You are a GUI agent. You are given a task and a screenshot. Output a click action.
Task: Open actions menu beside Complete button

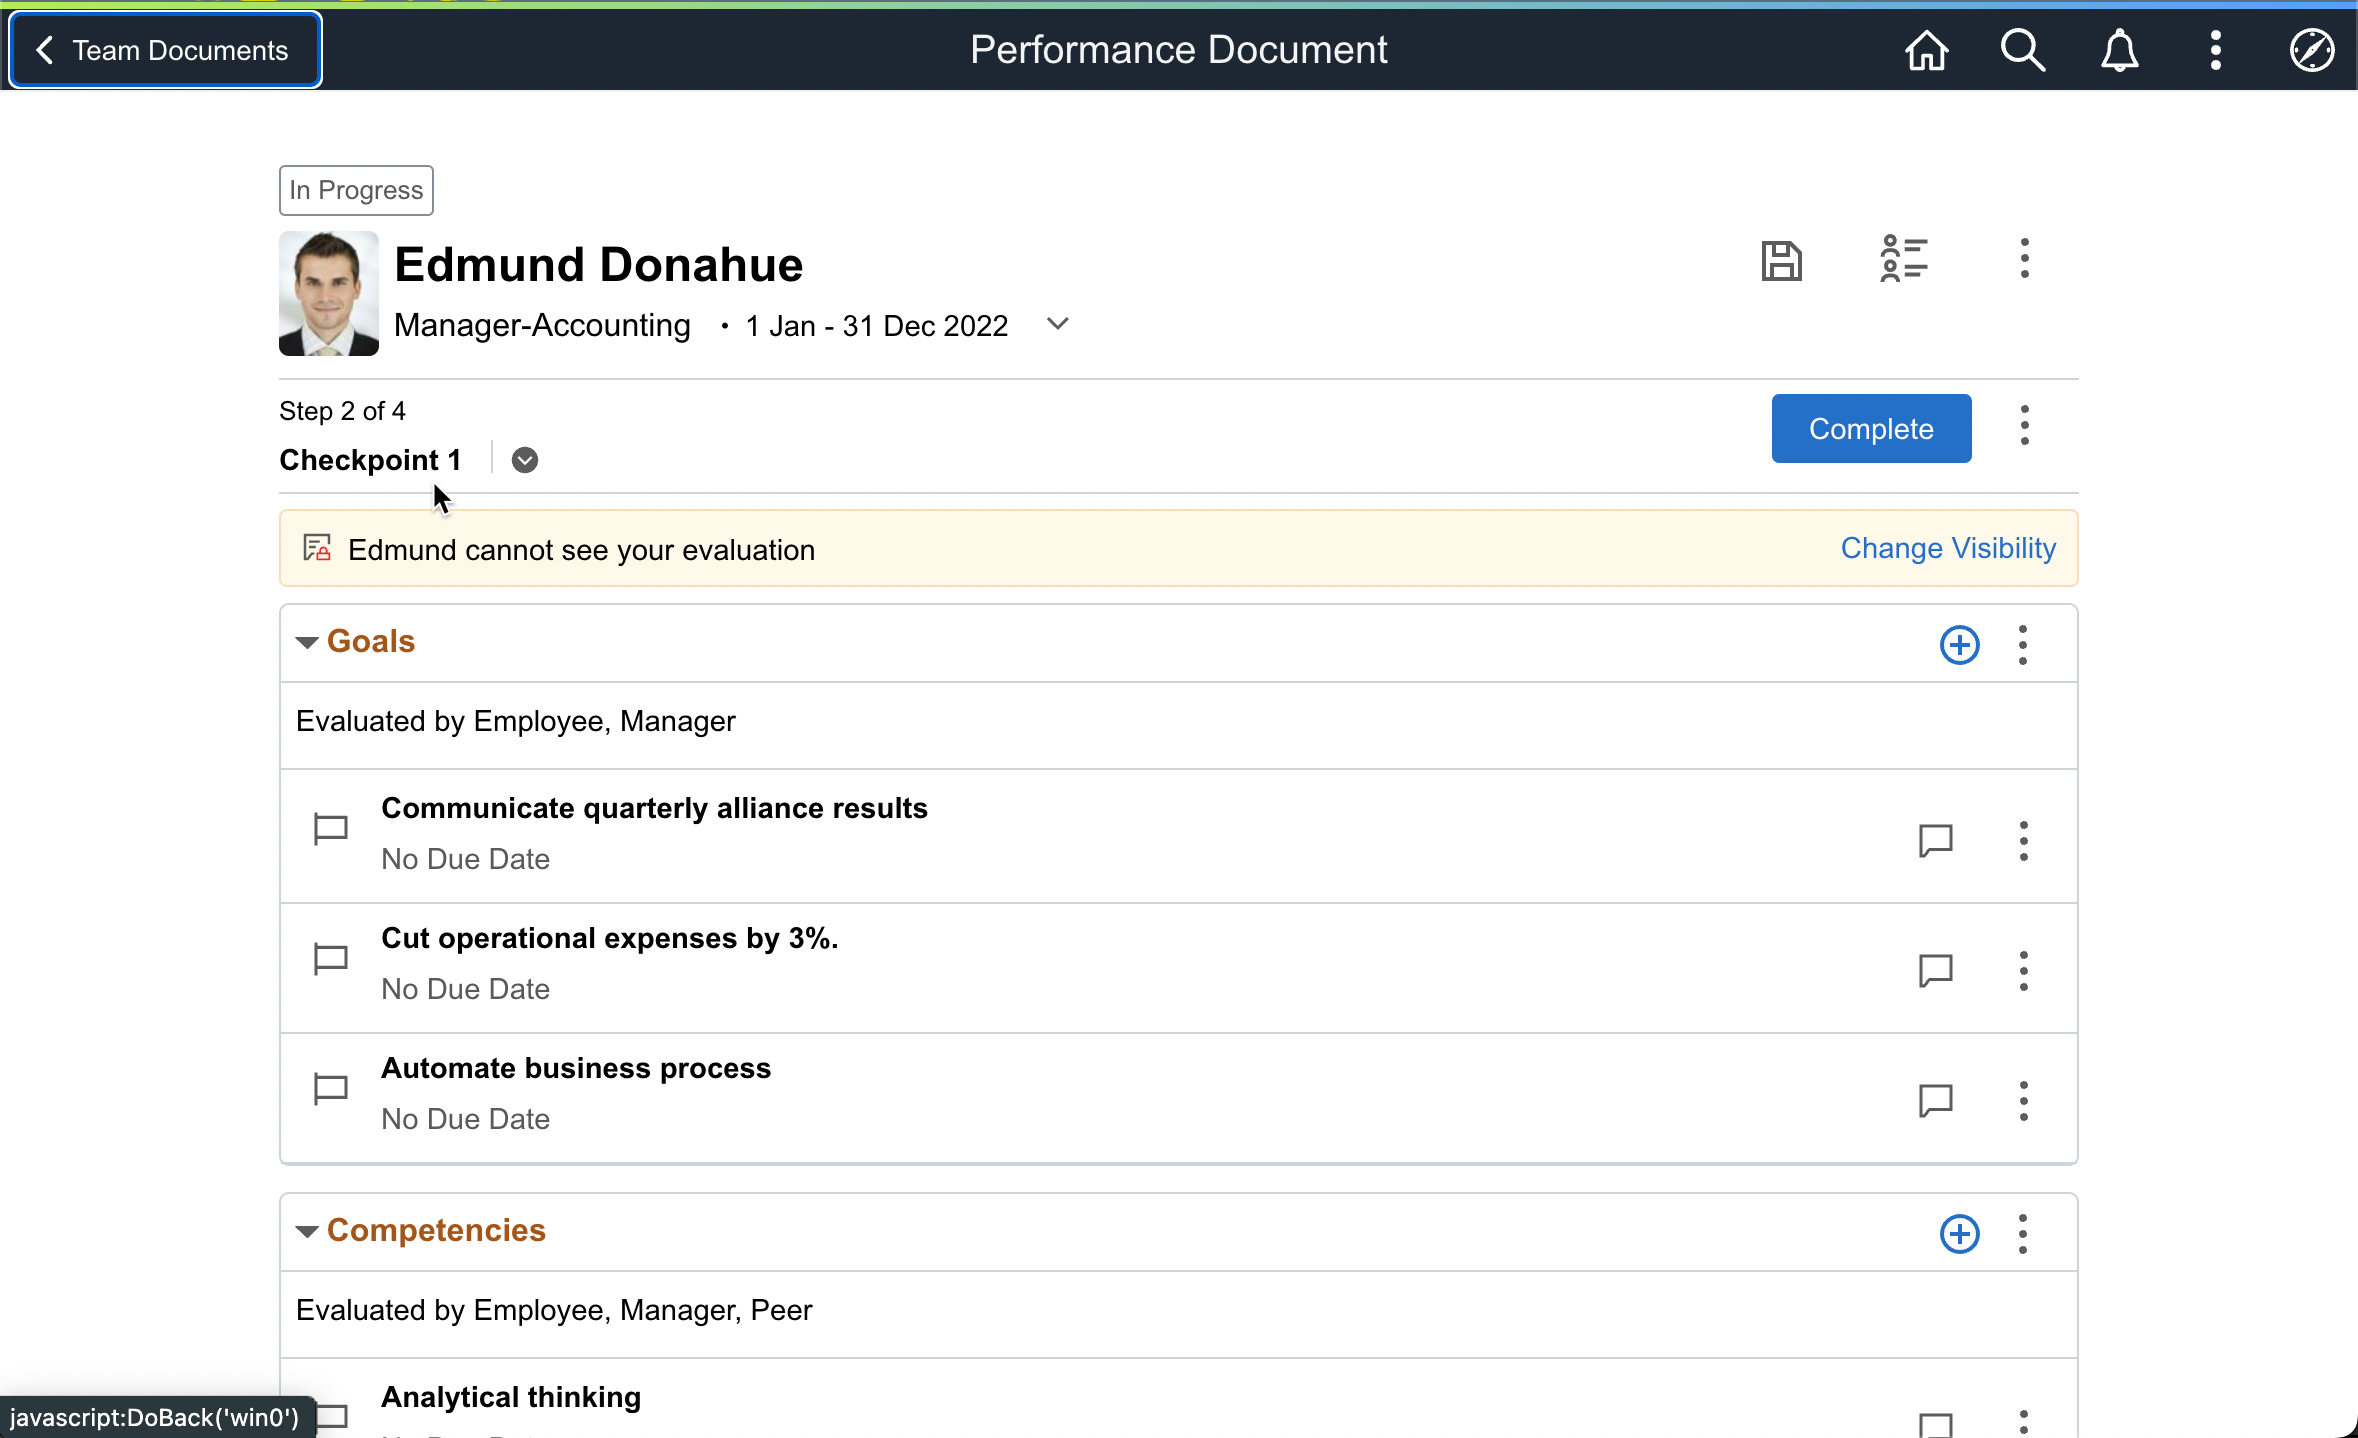pos(2024,427)
